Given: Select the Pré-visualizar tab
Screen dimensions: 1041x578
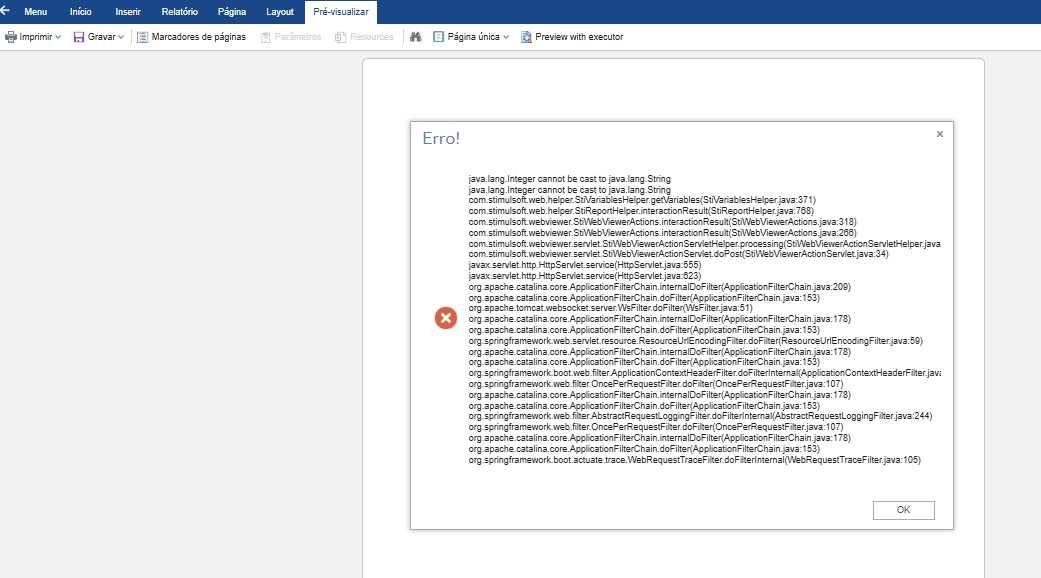Looking at the screenshot, I should pos(341,12).
